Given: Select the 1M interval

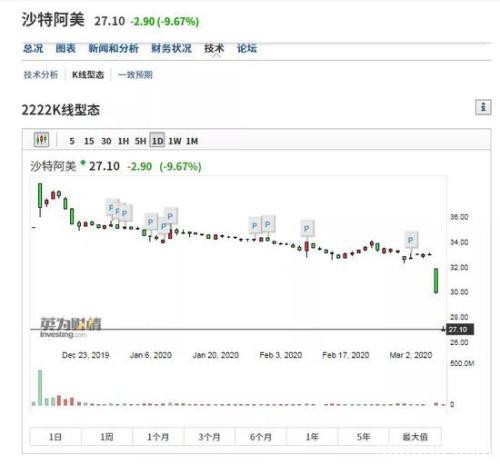Looking at the screenshot, I should [192, 141].
